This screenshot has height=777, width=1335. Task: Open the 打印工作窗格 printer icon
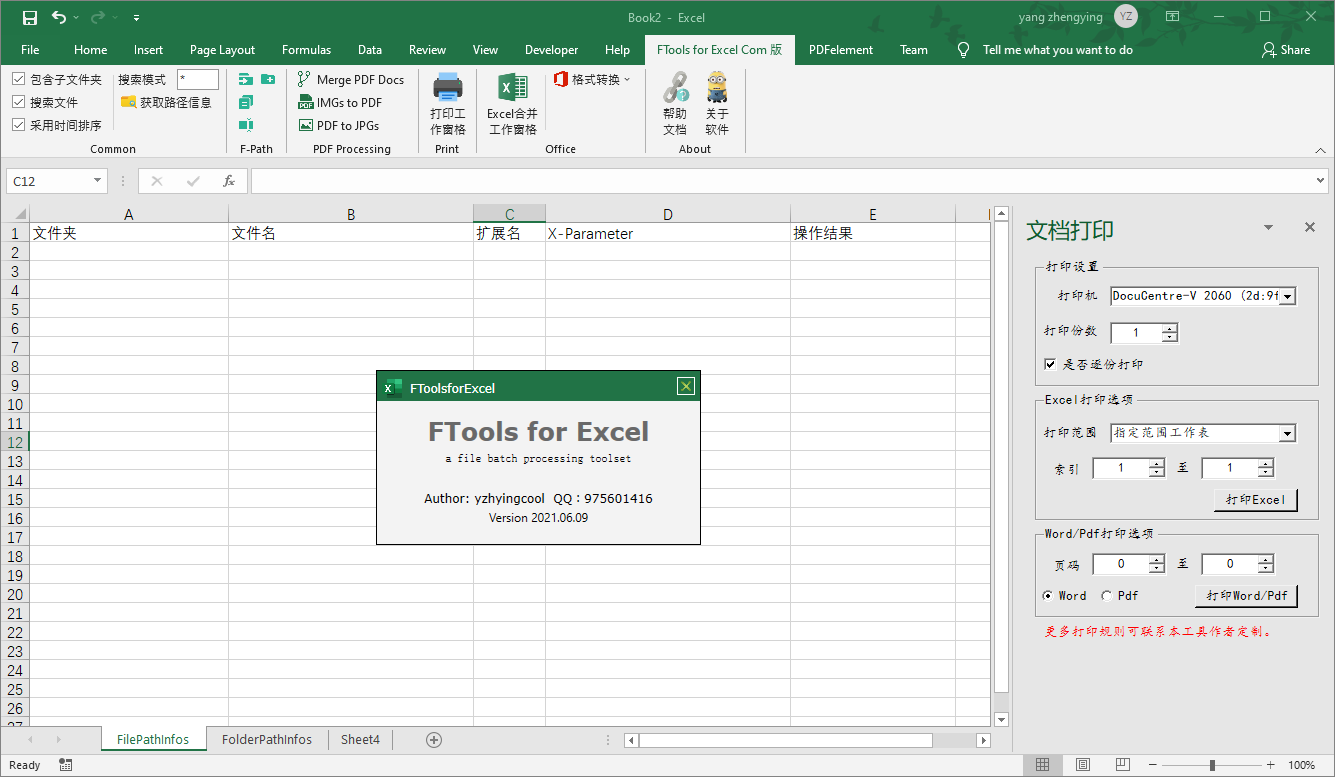pos(447,87)
